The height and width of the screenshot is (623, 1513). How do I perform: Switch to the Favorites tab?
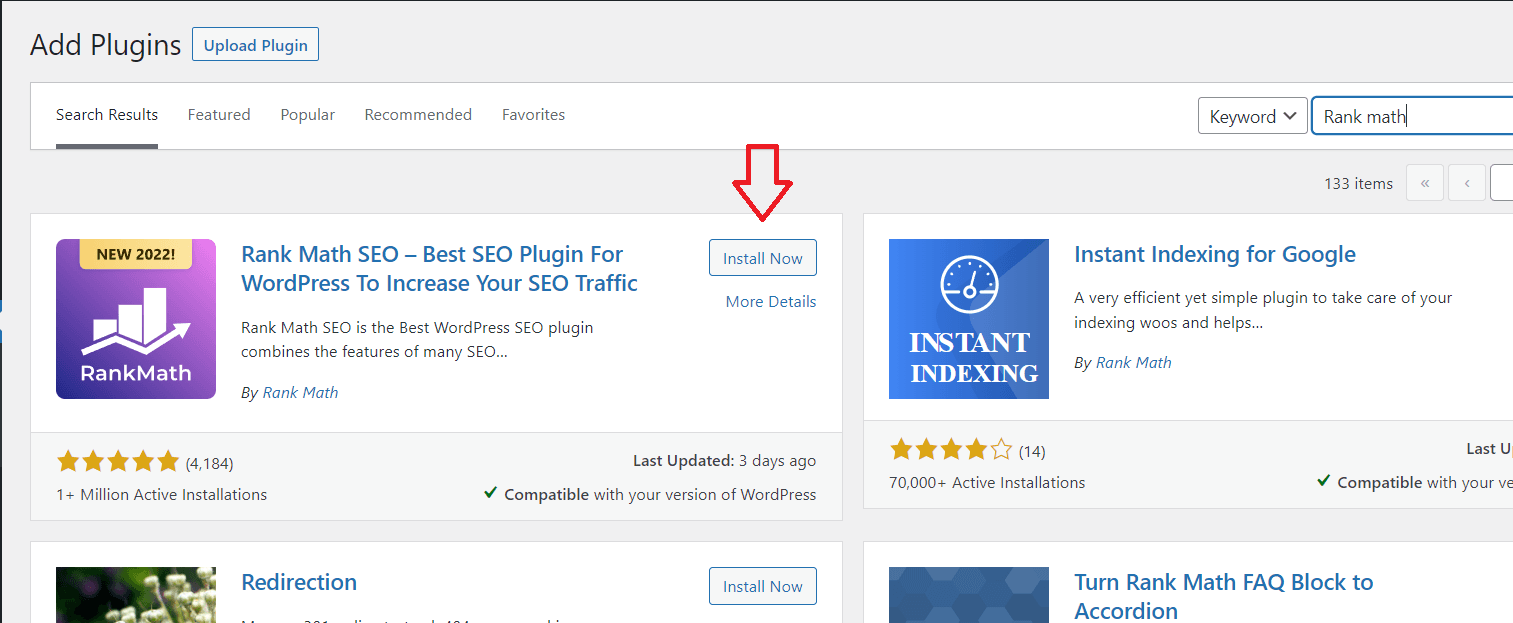533,115
